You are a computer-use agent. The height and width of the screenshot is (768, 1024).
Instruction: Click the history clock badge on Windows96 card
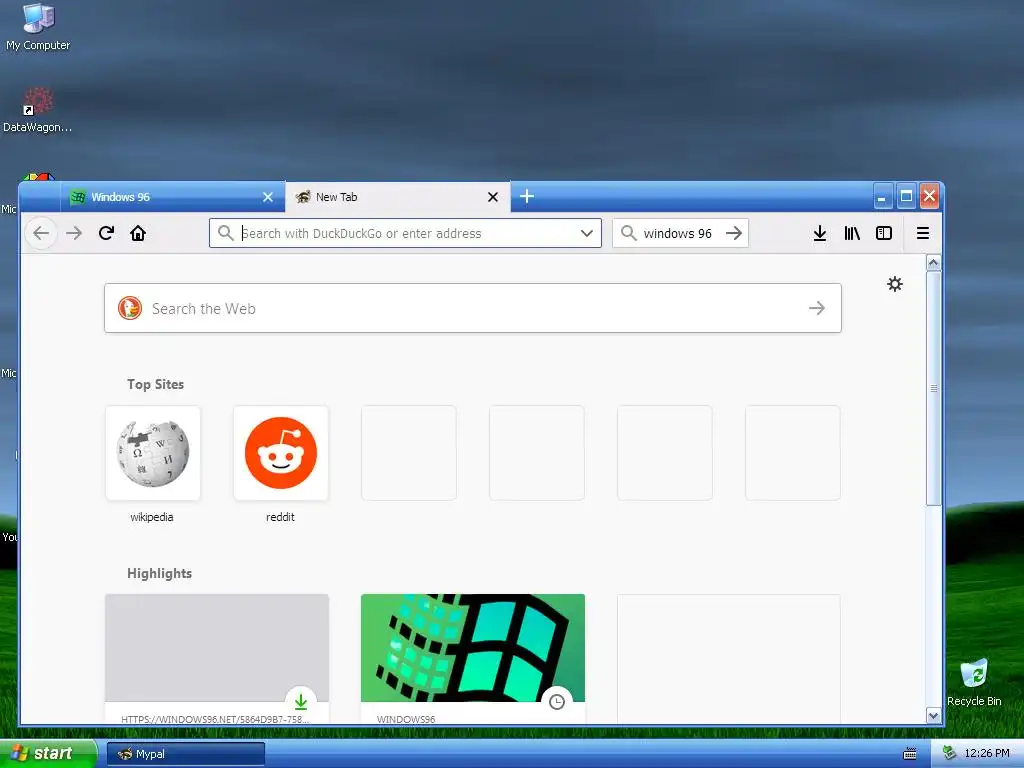click(556, 702)
